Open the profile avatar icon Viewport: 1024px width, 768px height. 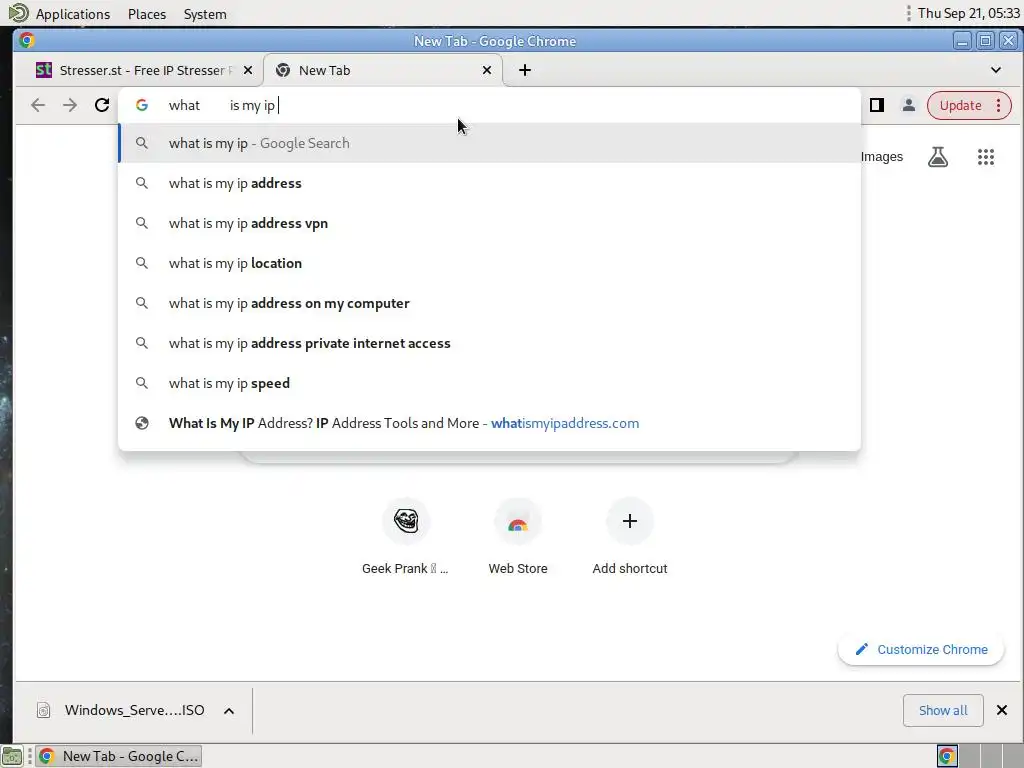pyautogui.click(x=908, y=105)
